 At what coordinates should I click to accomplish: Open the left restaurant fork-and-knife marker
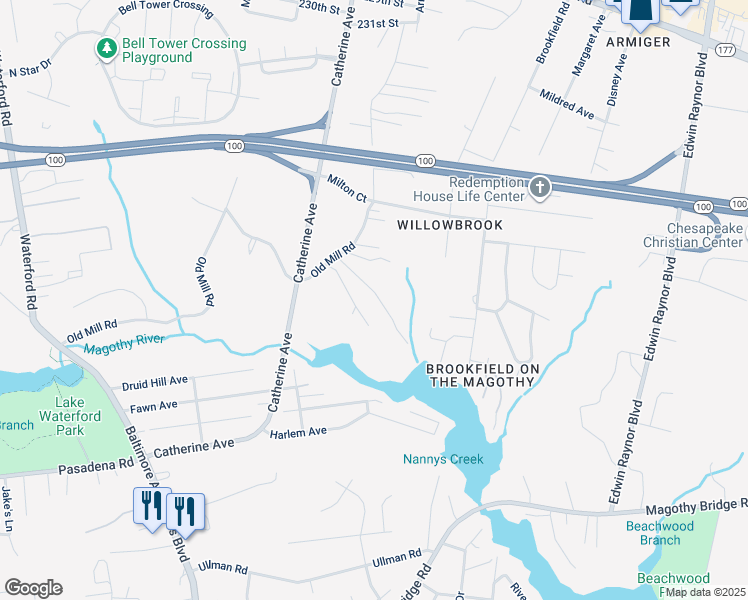pos(152,509)
